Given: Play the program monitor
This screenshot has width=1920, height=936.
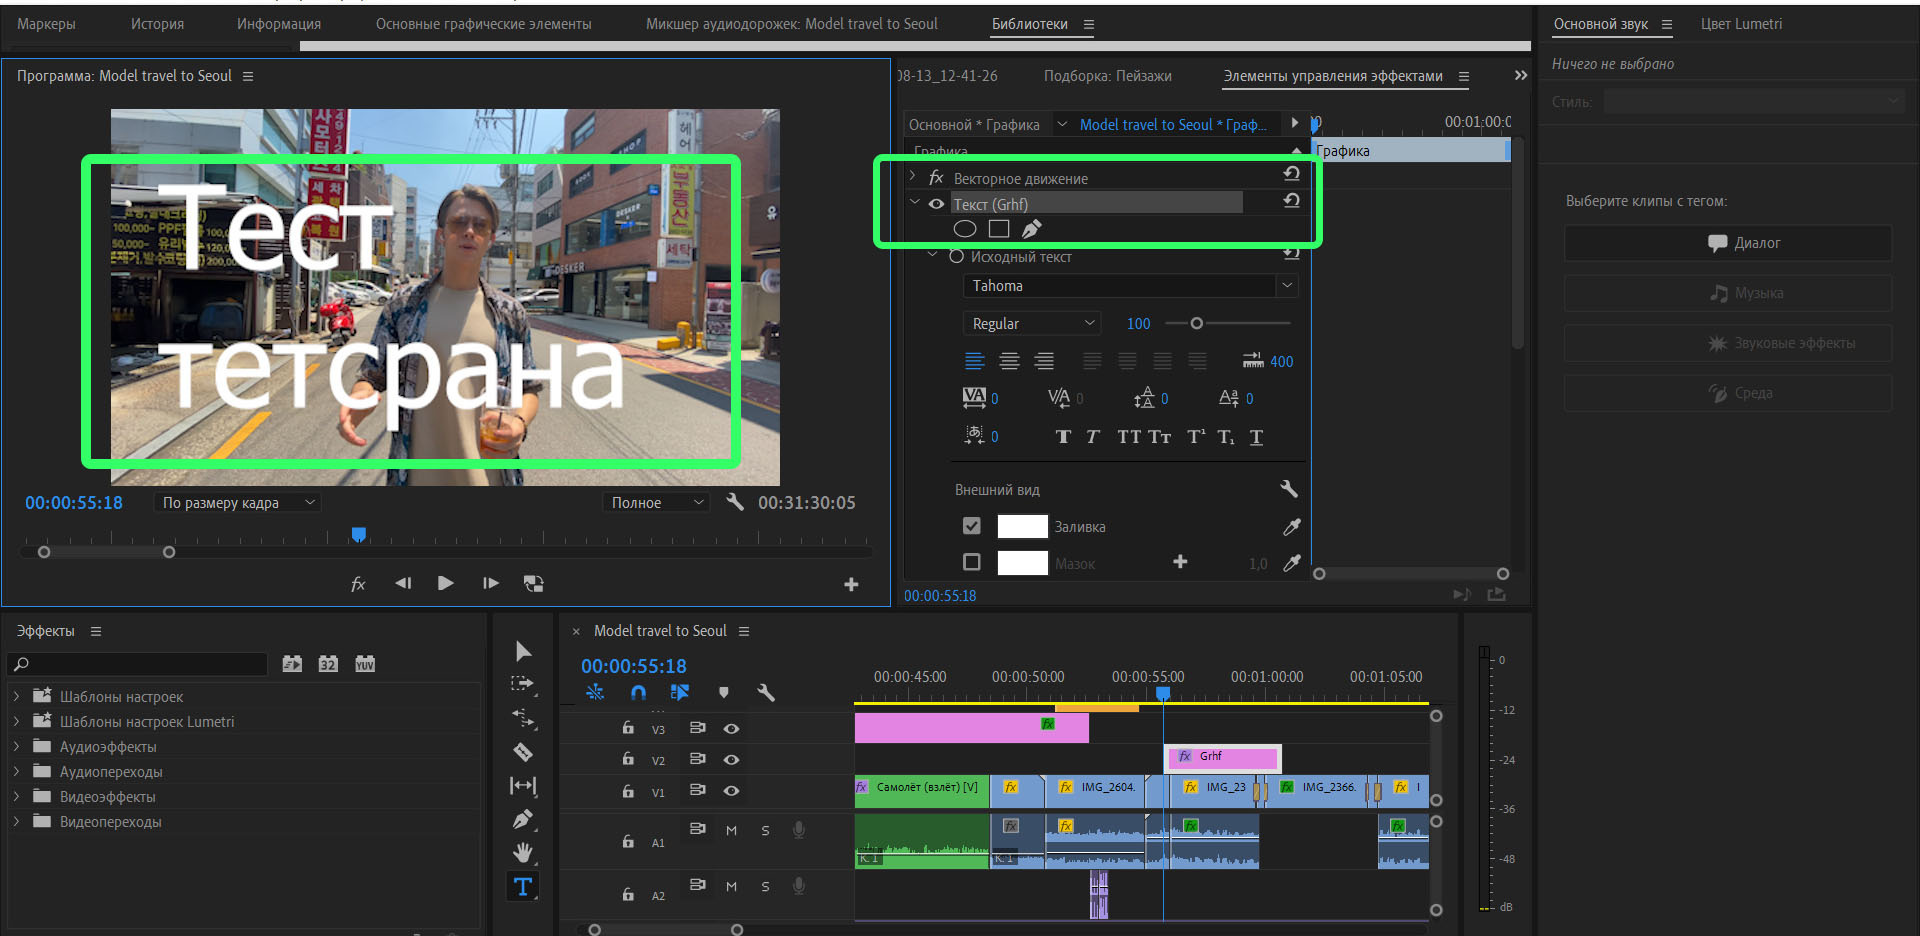Looking at the screenshot, I should [x=446, y=583].
